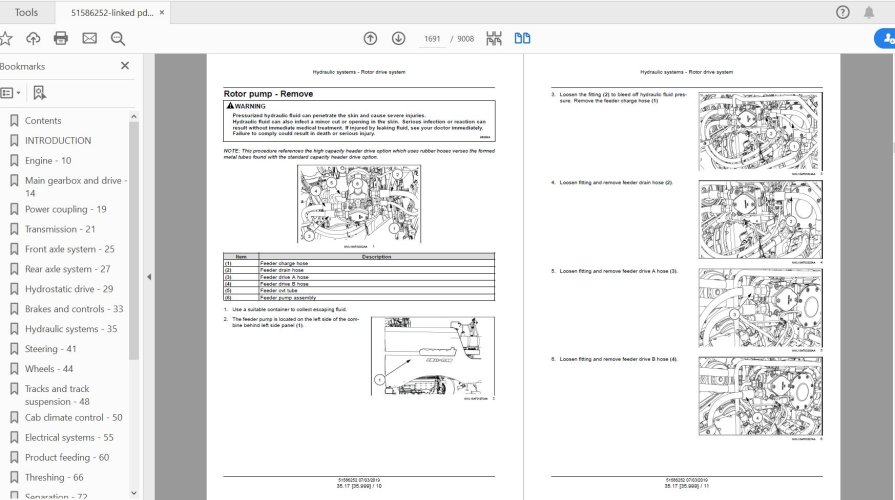
Task: Open Electrical systems - 55 bookmark
Action: 69,437
